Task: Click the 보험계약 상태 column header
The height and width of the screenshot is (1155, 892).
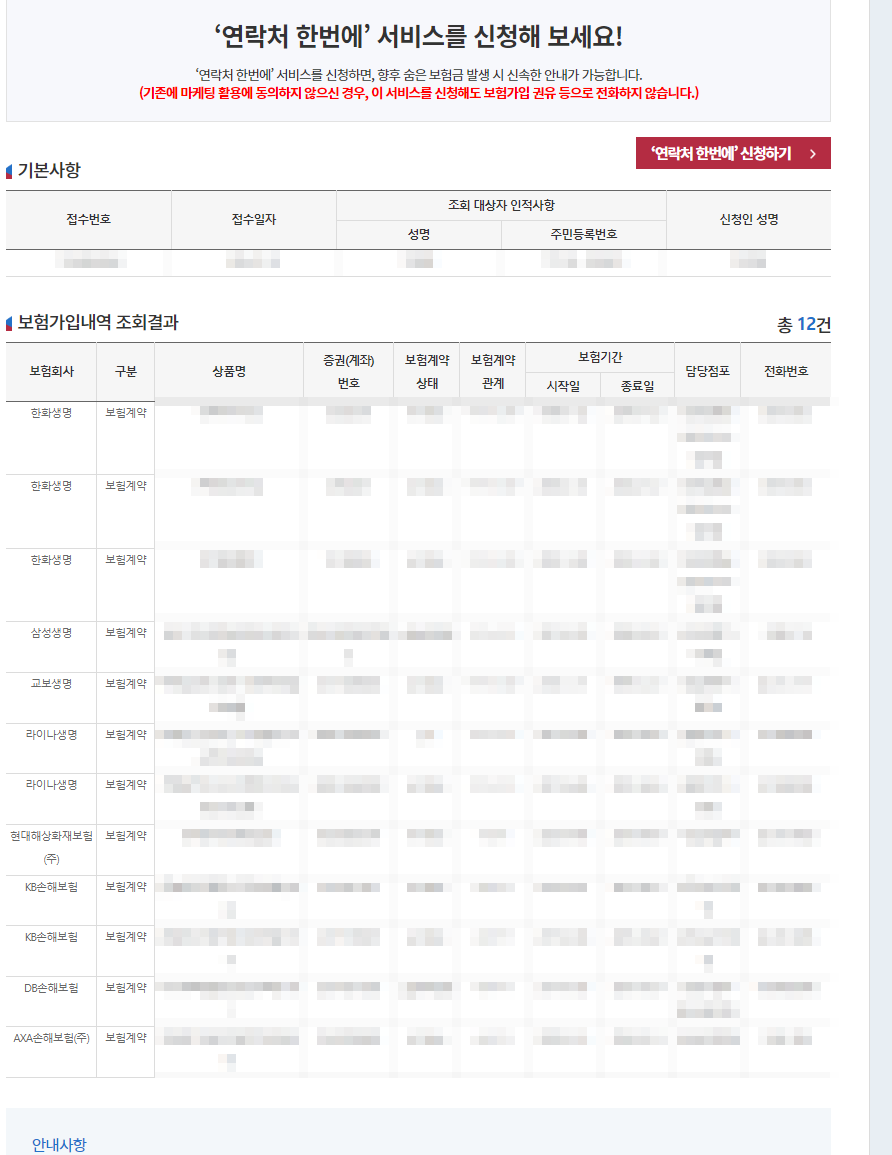Action: coord(426,371)
